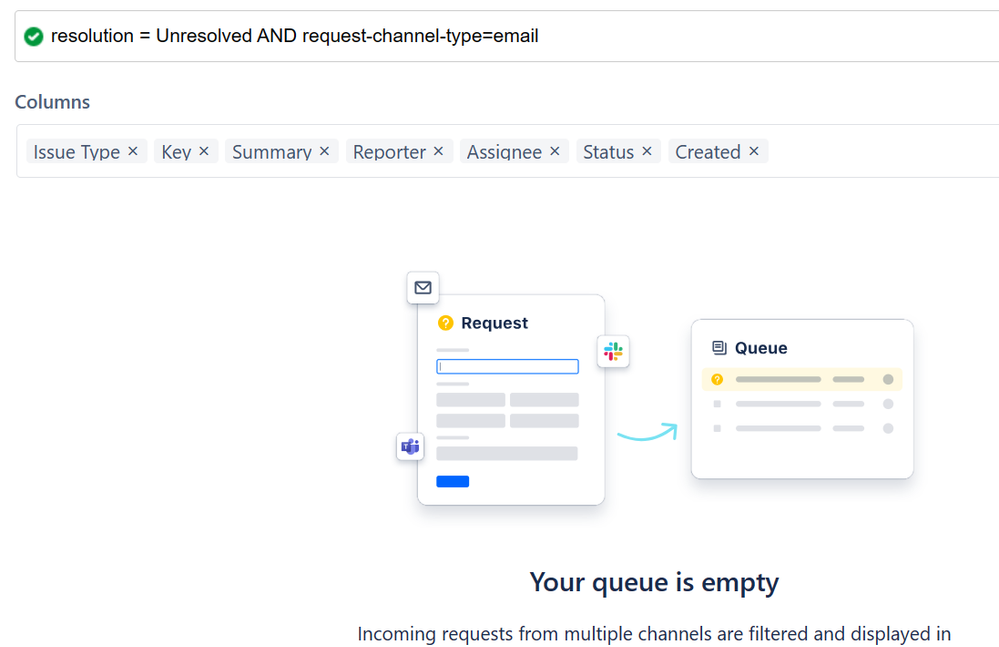999x647 pixels.
Task: Remove the Assignee column chip
Action: click(x=554, y=152)
